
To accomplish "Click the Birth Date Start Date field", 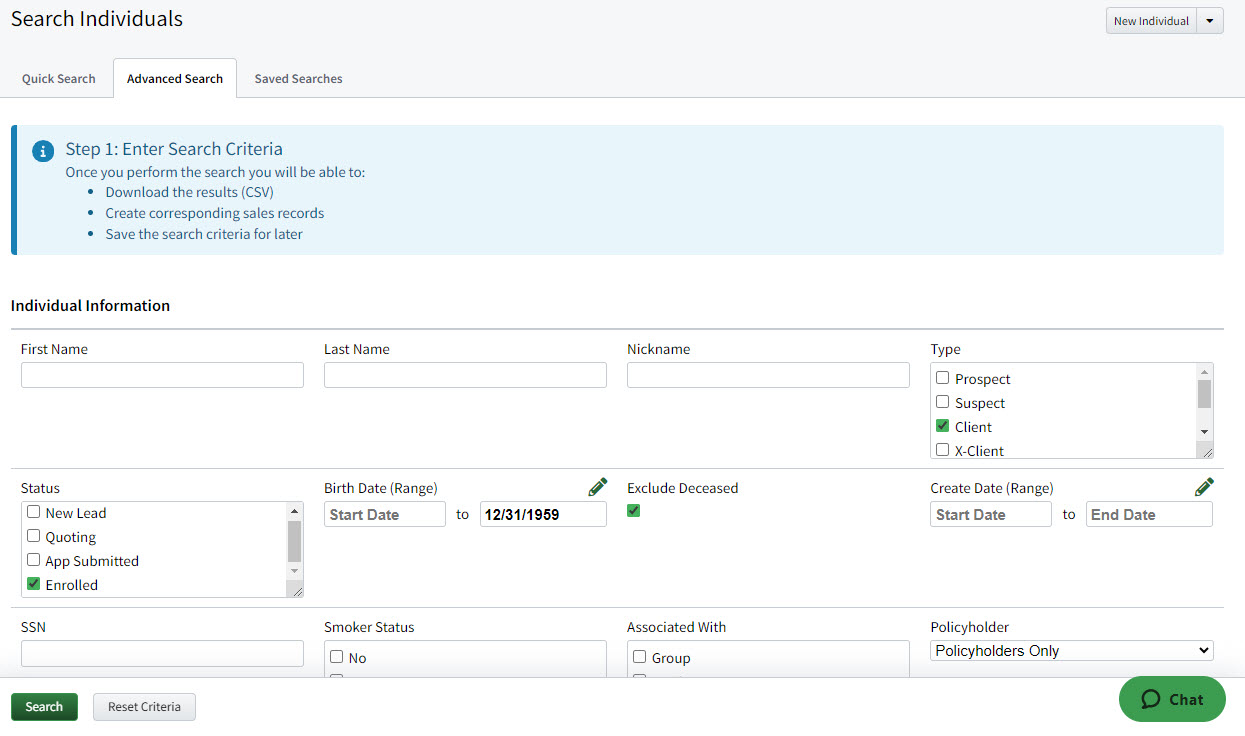I will pyautogui.click(x=385, y=514).
